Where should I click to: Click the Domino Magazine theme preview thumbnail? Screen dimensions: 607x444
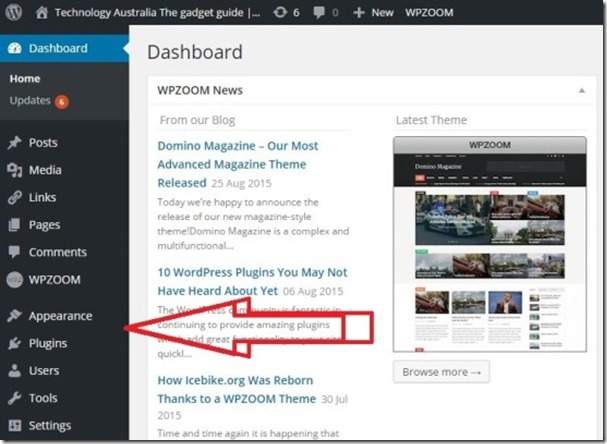(x=490, y=244)
